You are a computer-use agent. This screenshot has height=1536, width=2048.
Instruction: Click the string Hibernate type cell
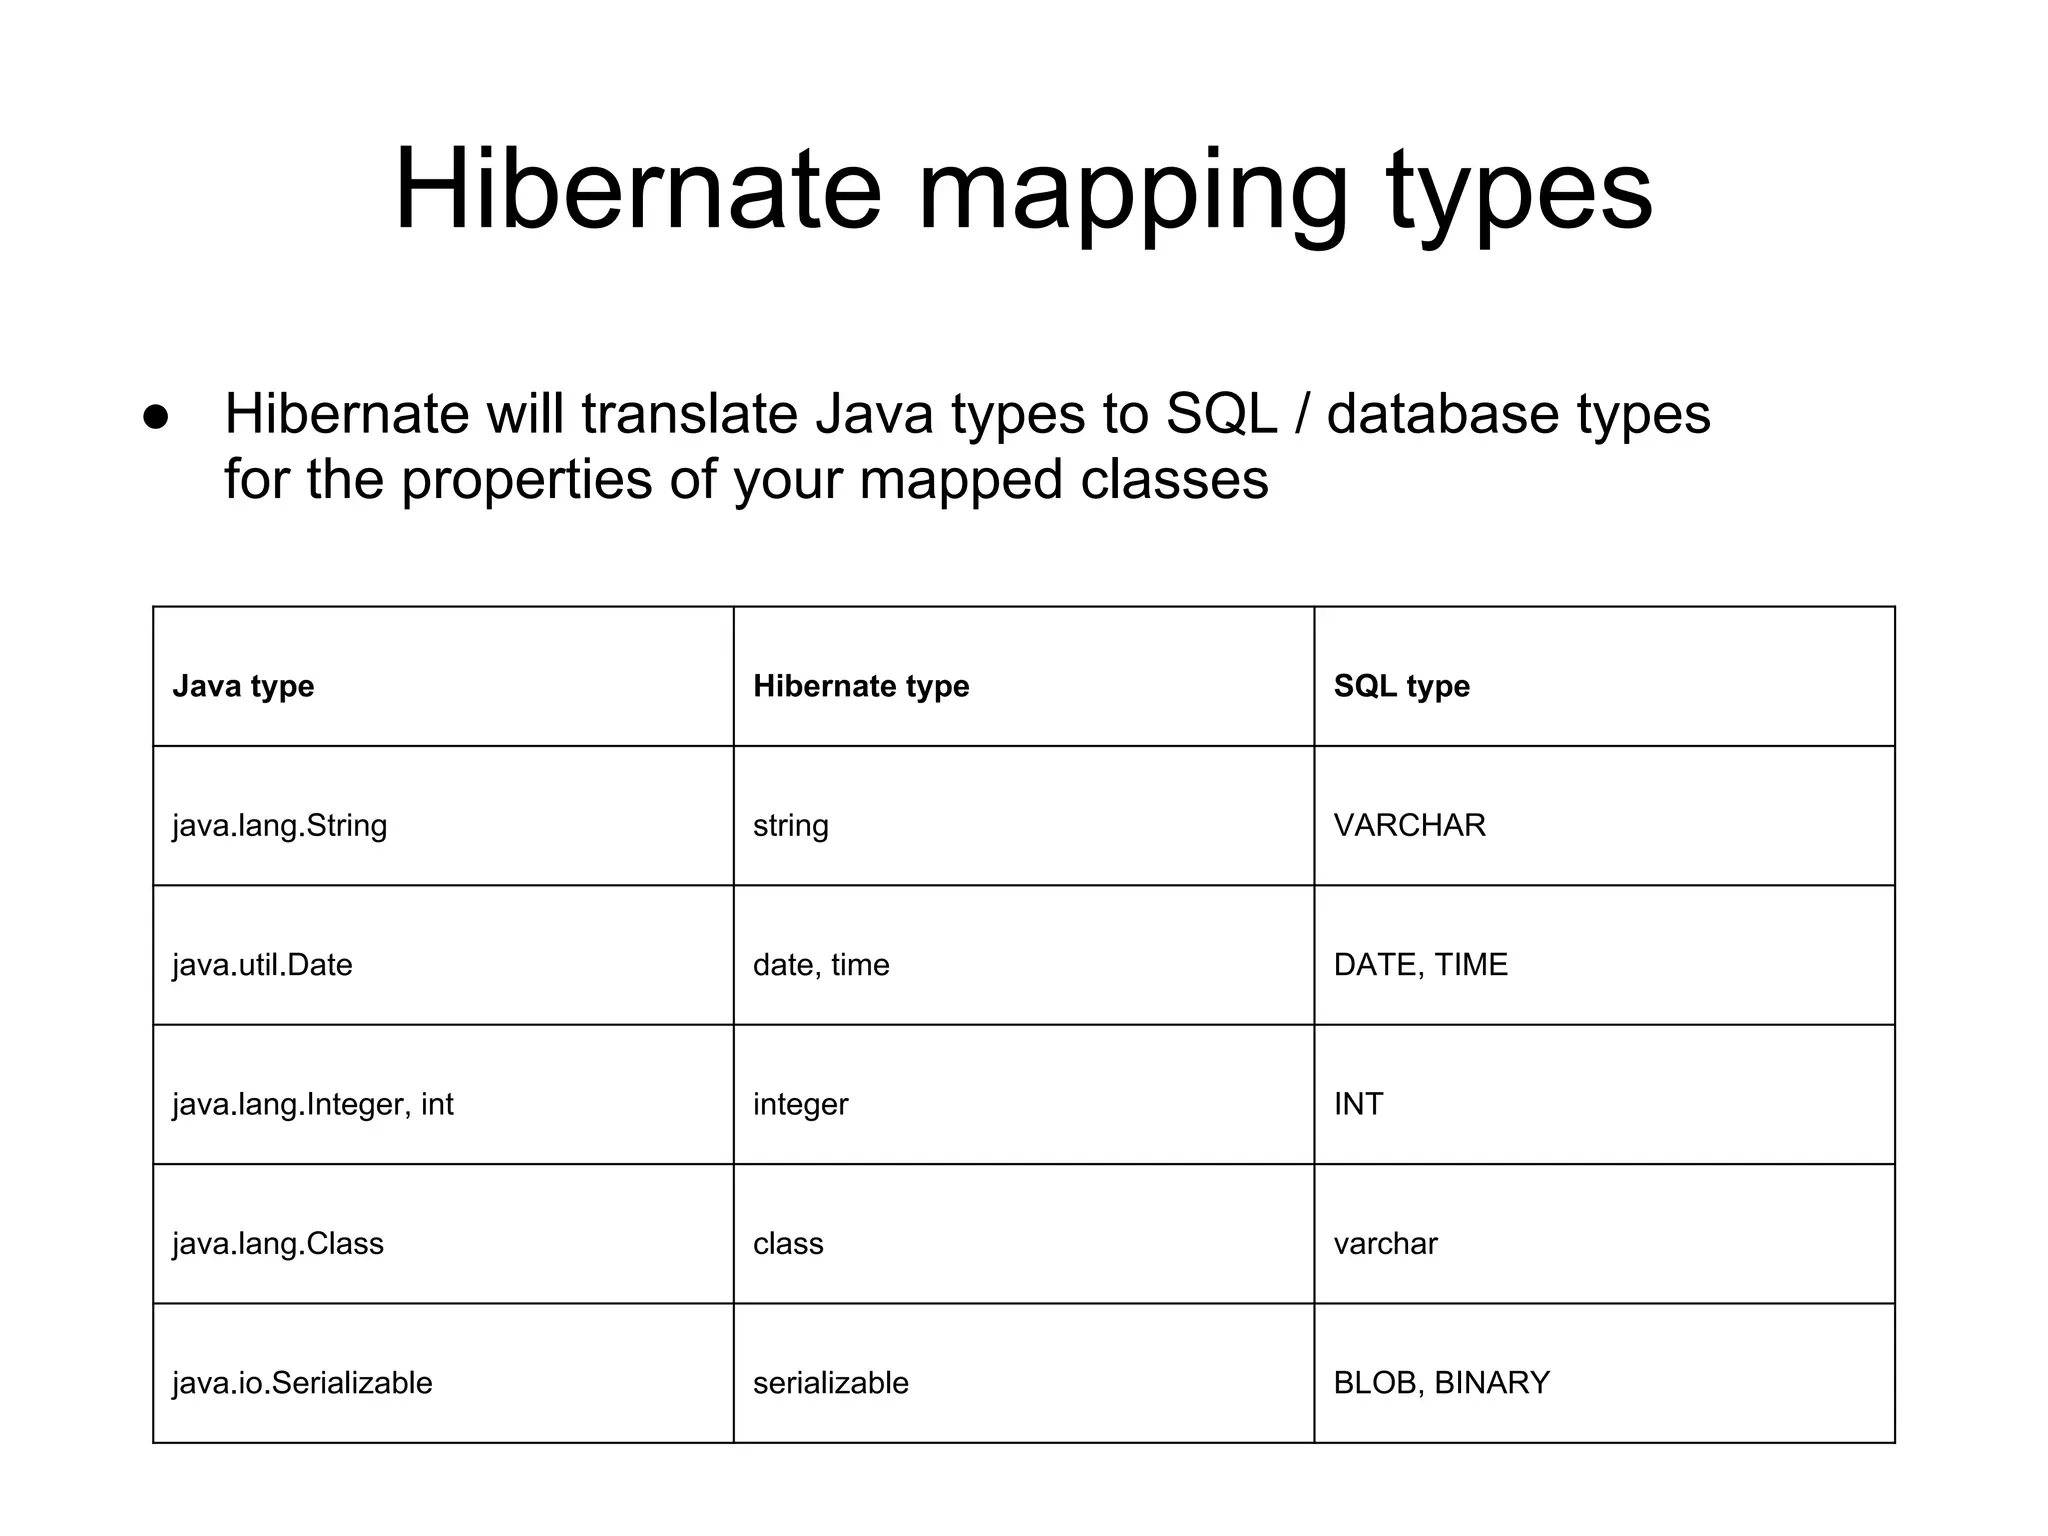pyautogui.click(x=790, y=826)
